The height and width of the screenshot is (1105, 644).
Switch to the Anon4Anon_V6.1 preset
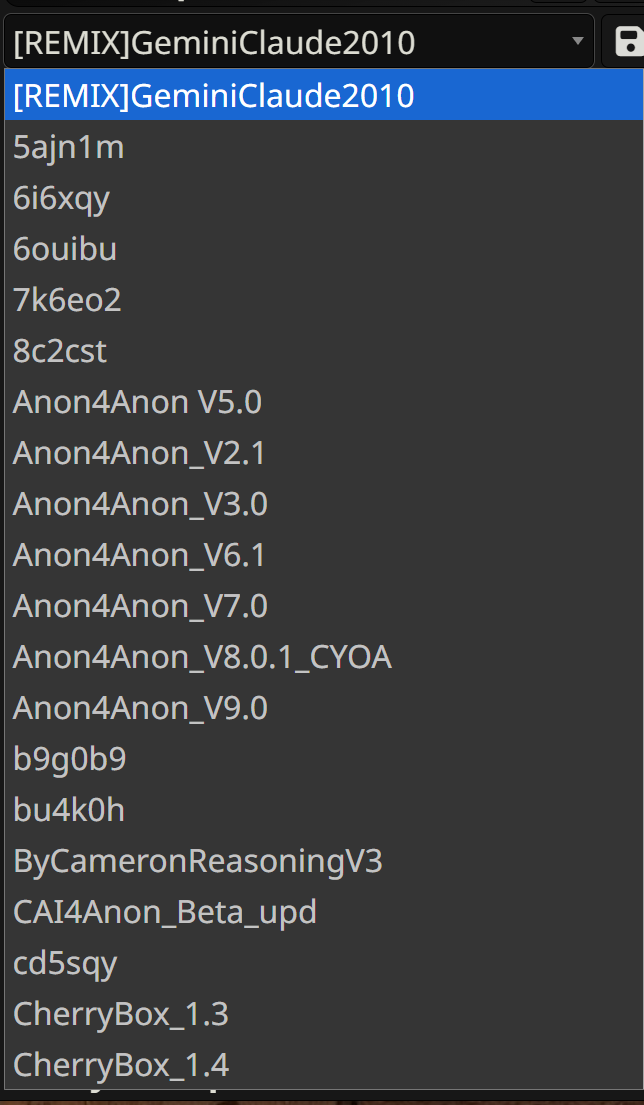(x=139, y=556)
